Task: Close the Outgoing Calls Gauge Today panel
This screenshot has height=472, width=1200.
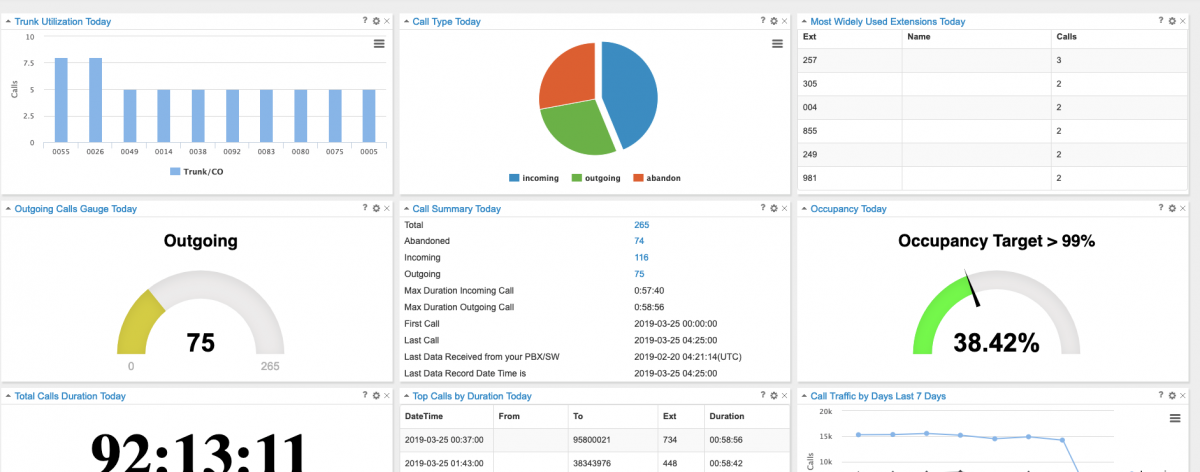Action: pyautogui.click(x=387, y=208)
